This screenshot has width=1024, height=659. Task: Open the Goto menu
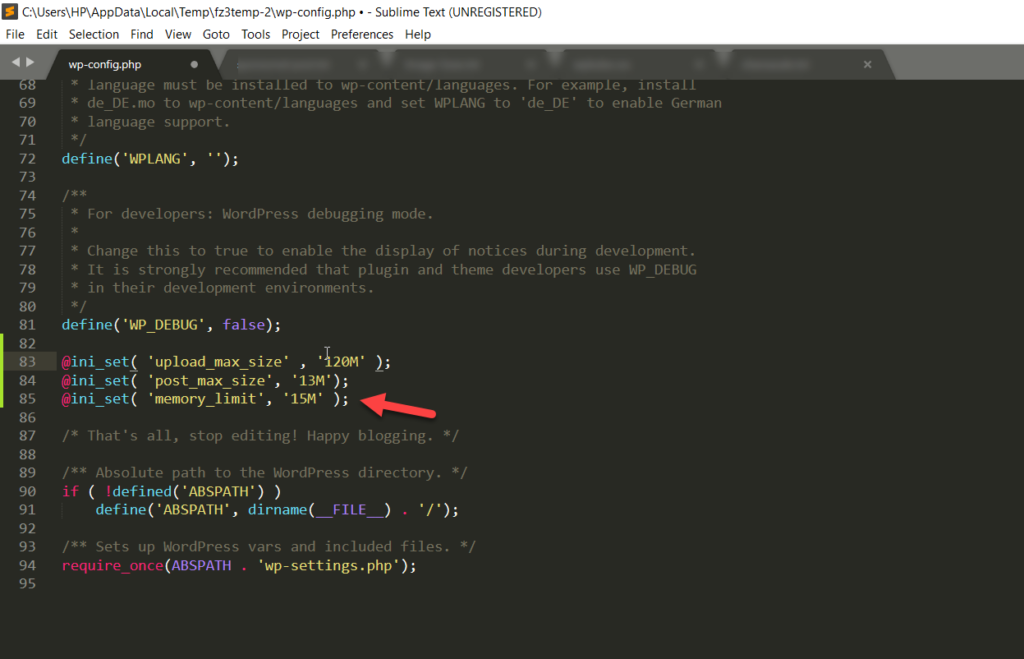(216, 34)
